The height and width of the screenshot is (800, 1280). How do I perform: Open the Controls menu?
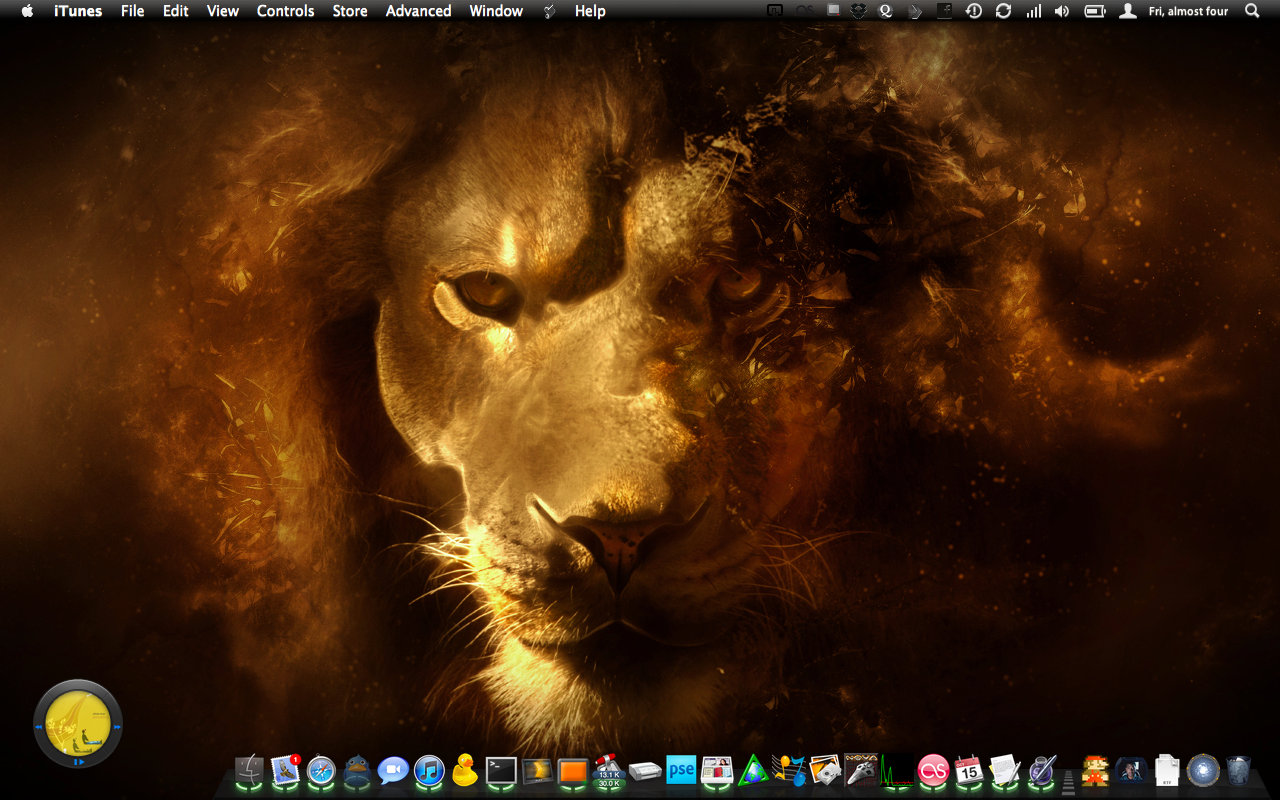click(x=286, y=11)
